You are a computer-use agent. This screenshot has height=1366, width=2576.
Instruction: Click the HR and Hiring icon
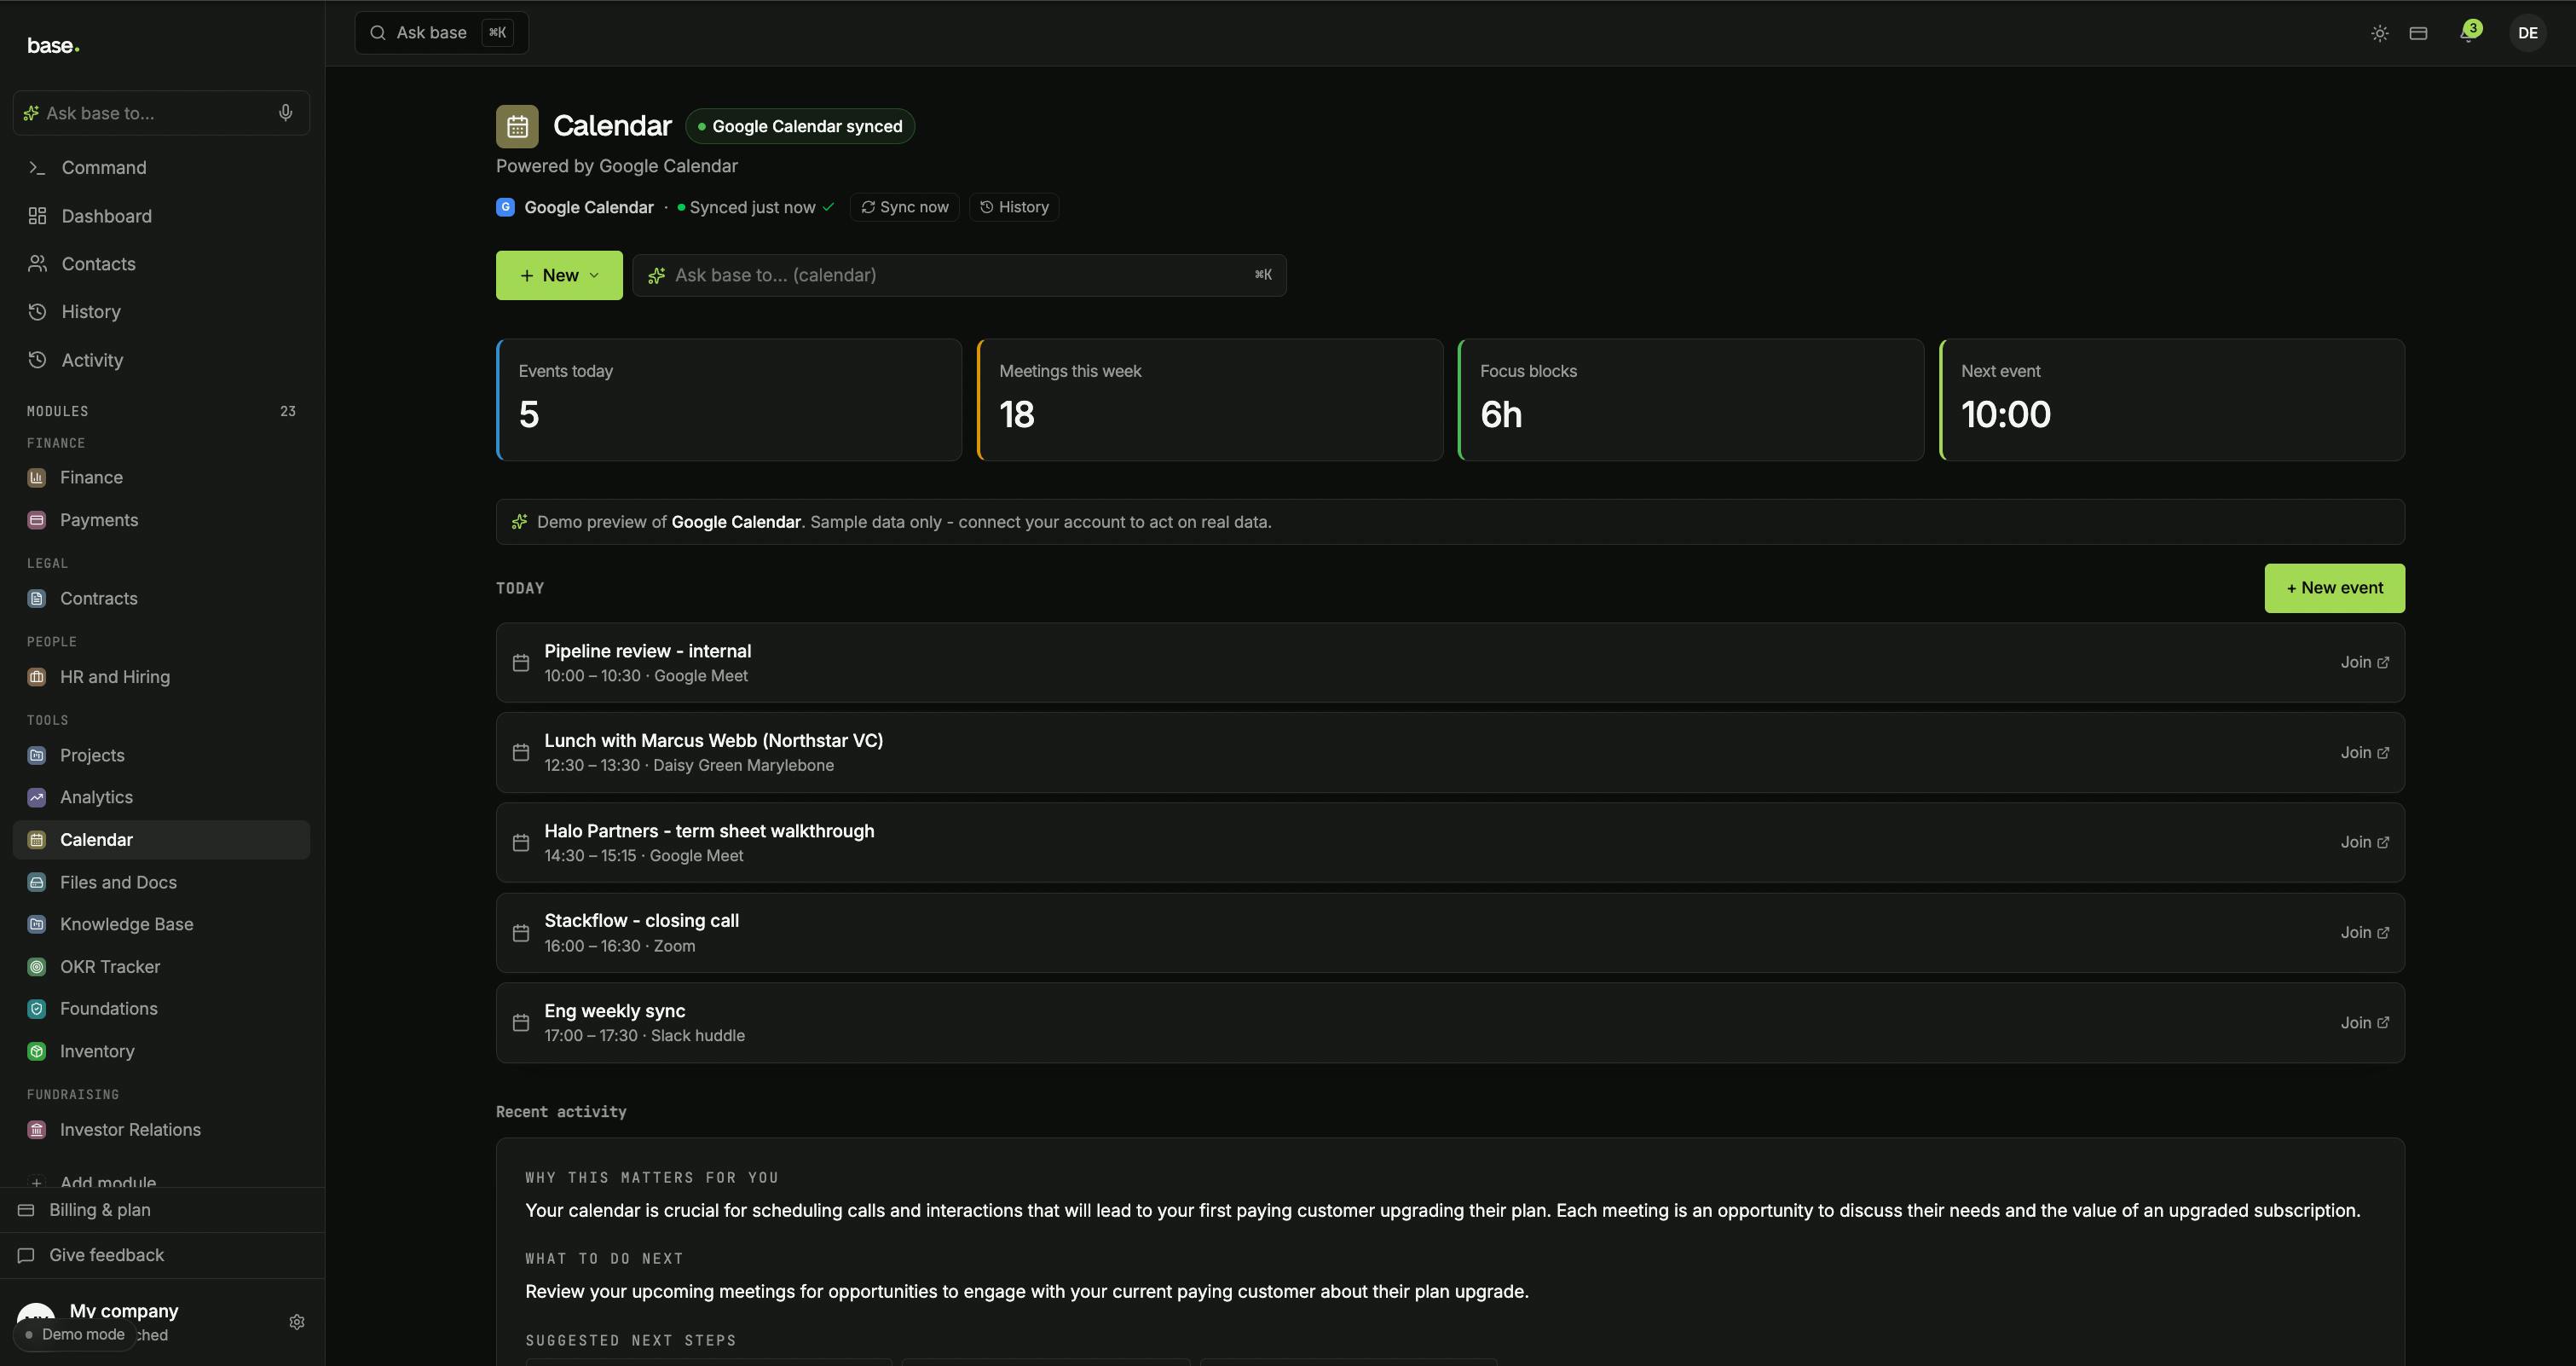pyautogui.click(x=37, y=677)
